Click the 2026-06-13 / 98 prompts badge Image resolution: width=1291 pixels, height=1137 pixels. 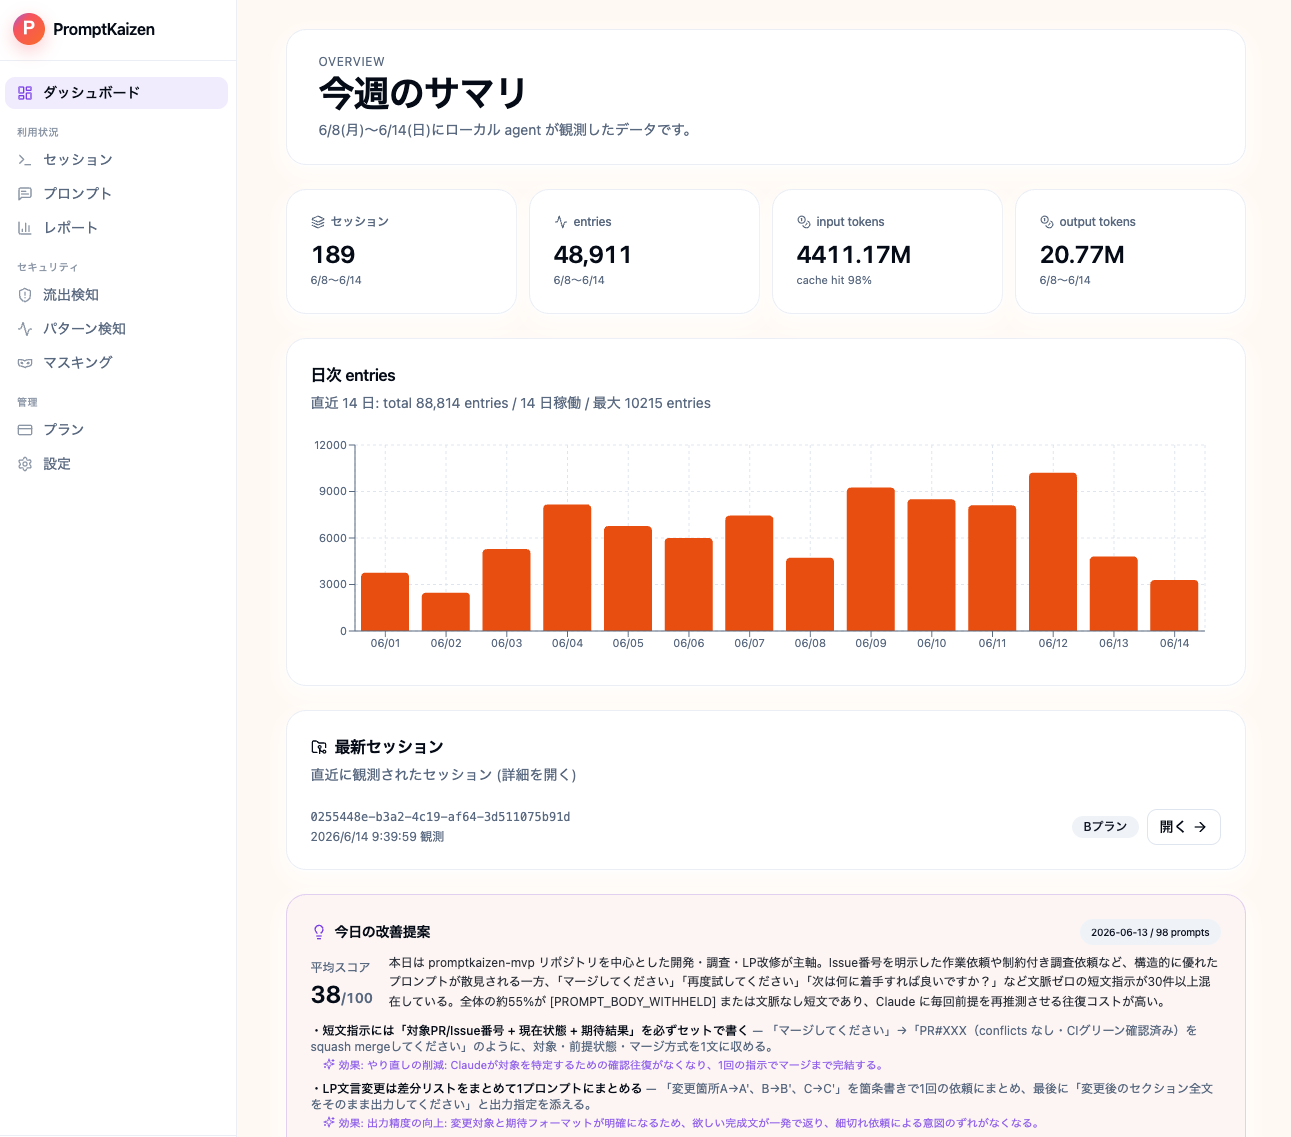1150,932
